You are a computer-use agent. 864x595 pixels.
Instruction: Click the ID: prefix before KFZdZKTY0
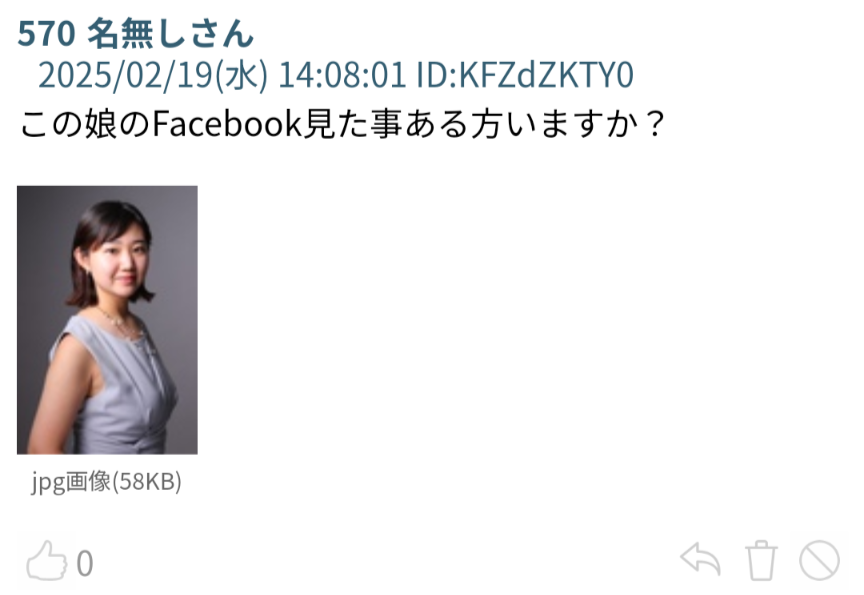pos(437,75)
